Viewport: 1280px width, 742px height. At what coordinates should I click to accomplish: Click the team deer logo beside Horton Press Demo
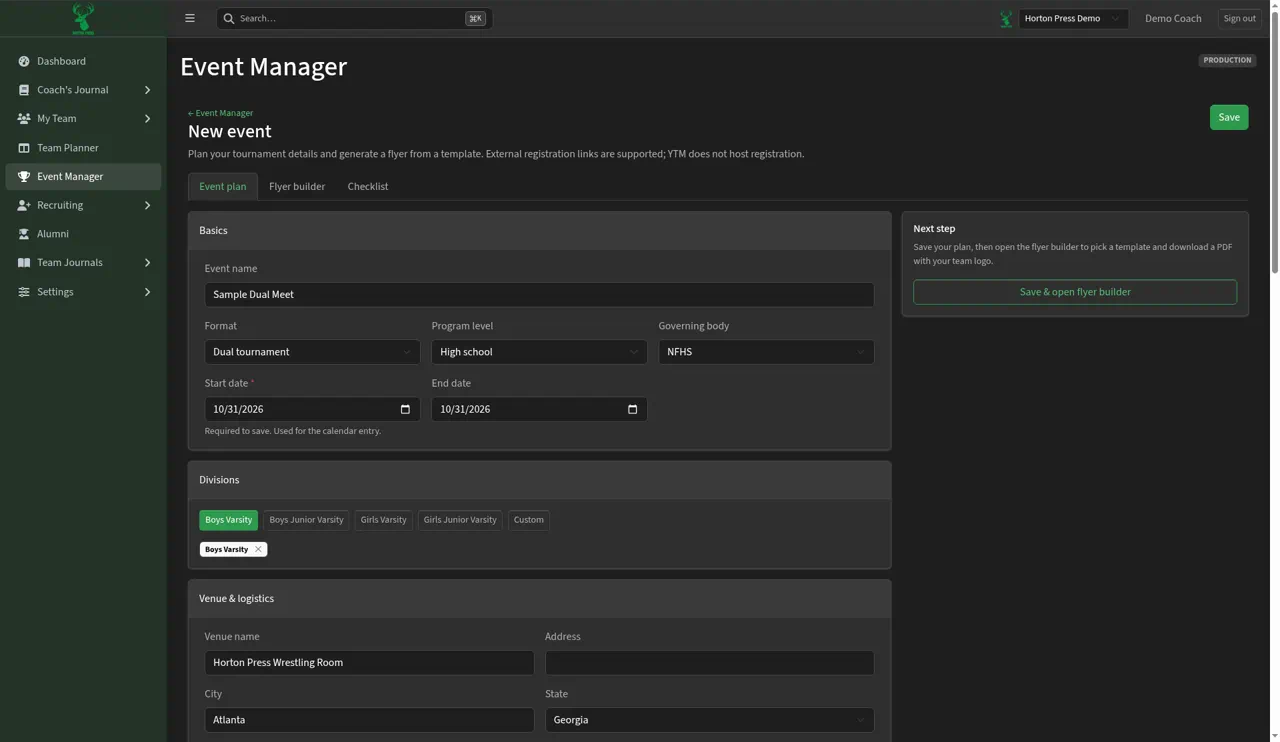(1006, 18)
